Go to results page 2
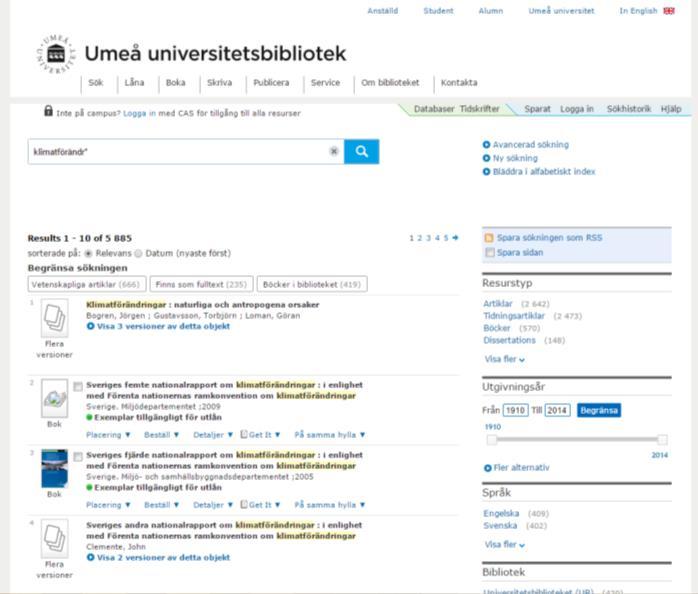The width and height of the screenshot is (698, 594). pyautogui.click(x=419, y=238)
